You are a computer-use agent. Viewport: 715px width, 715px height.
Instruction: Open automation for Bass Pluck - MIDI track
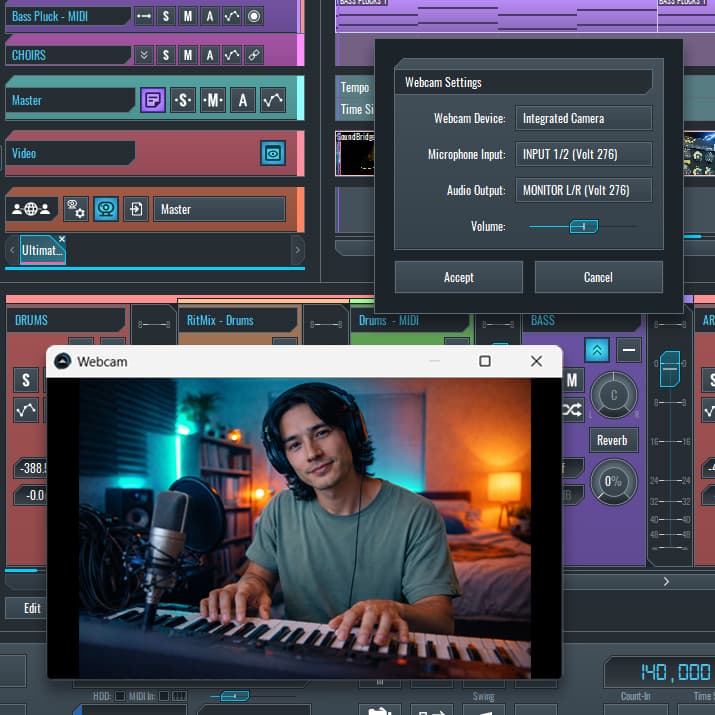[x=232, y=16]
